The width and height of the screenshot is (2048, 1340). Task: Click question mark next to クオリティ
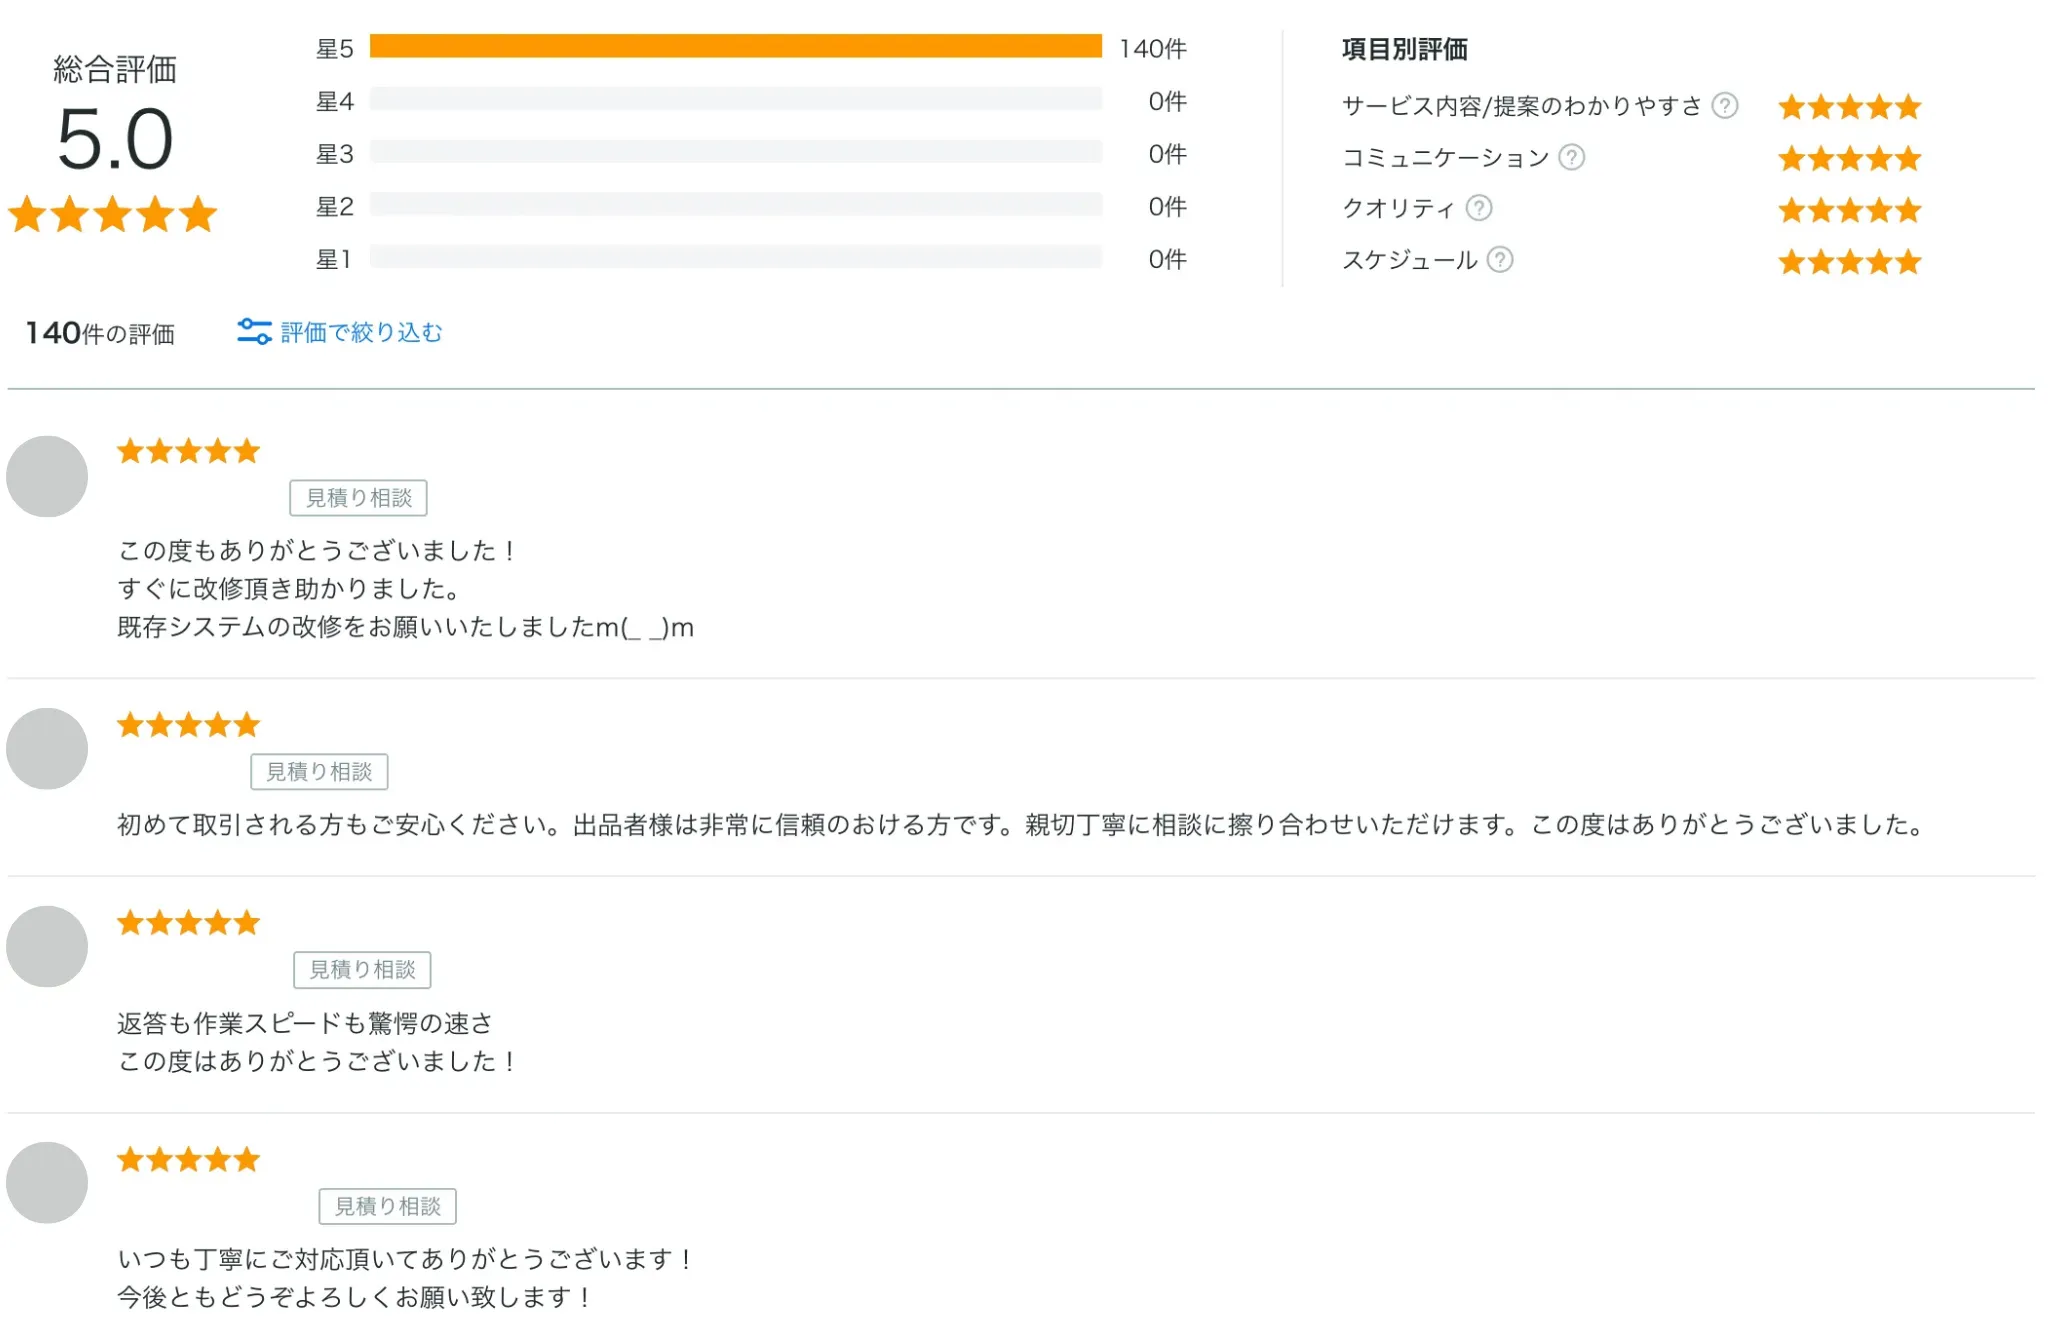coord(1479,208)
